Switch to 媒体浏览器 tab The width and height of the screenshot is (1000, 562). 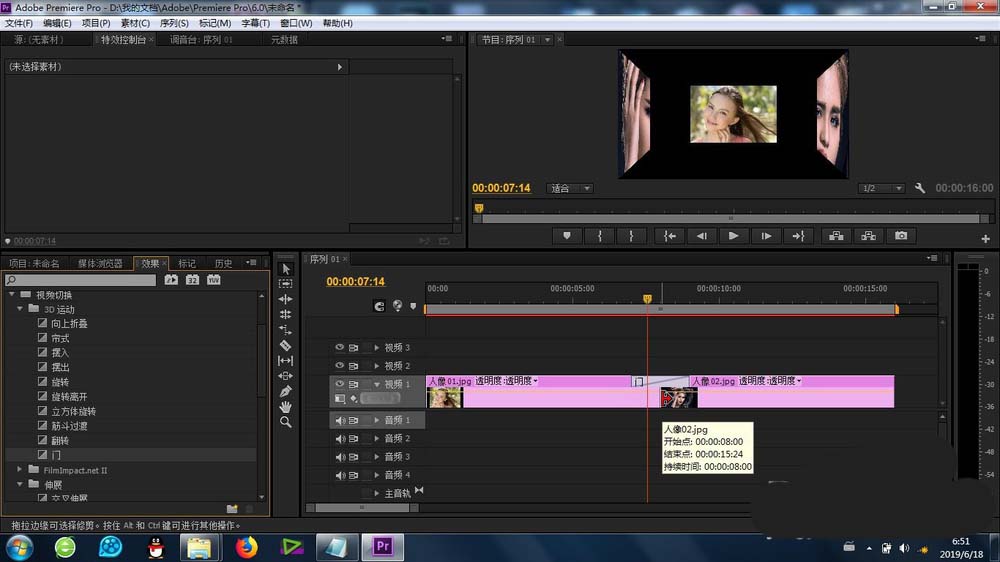tap(100, 263)
